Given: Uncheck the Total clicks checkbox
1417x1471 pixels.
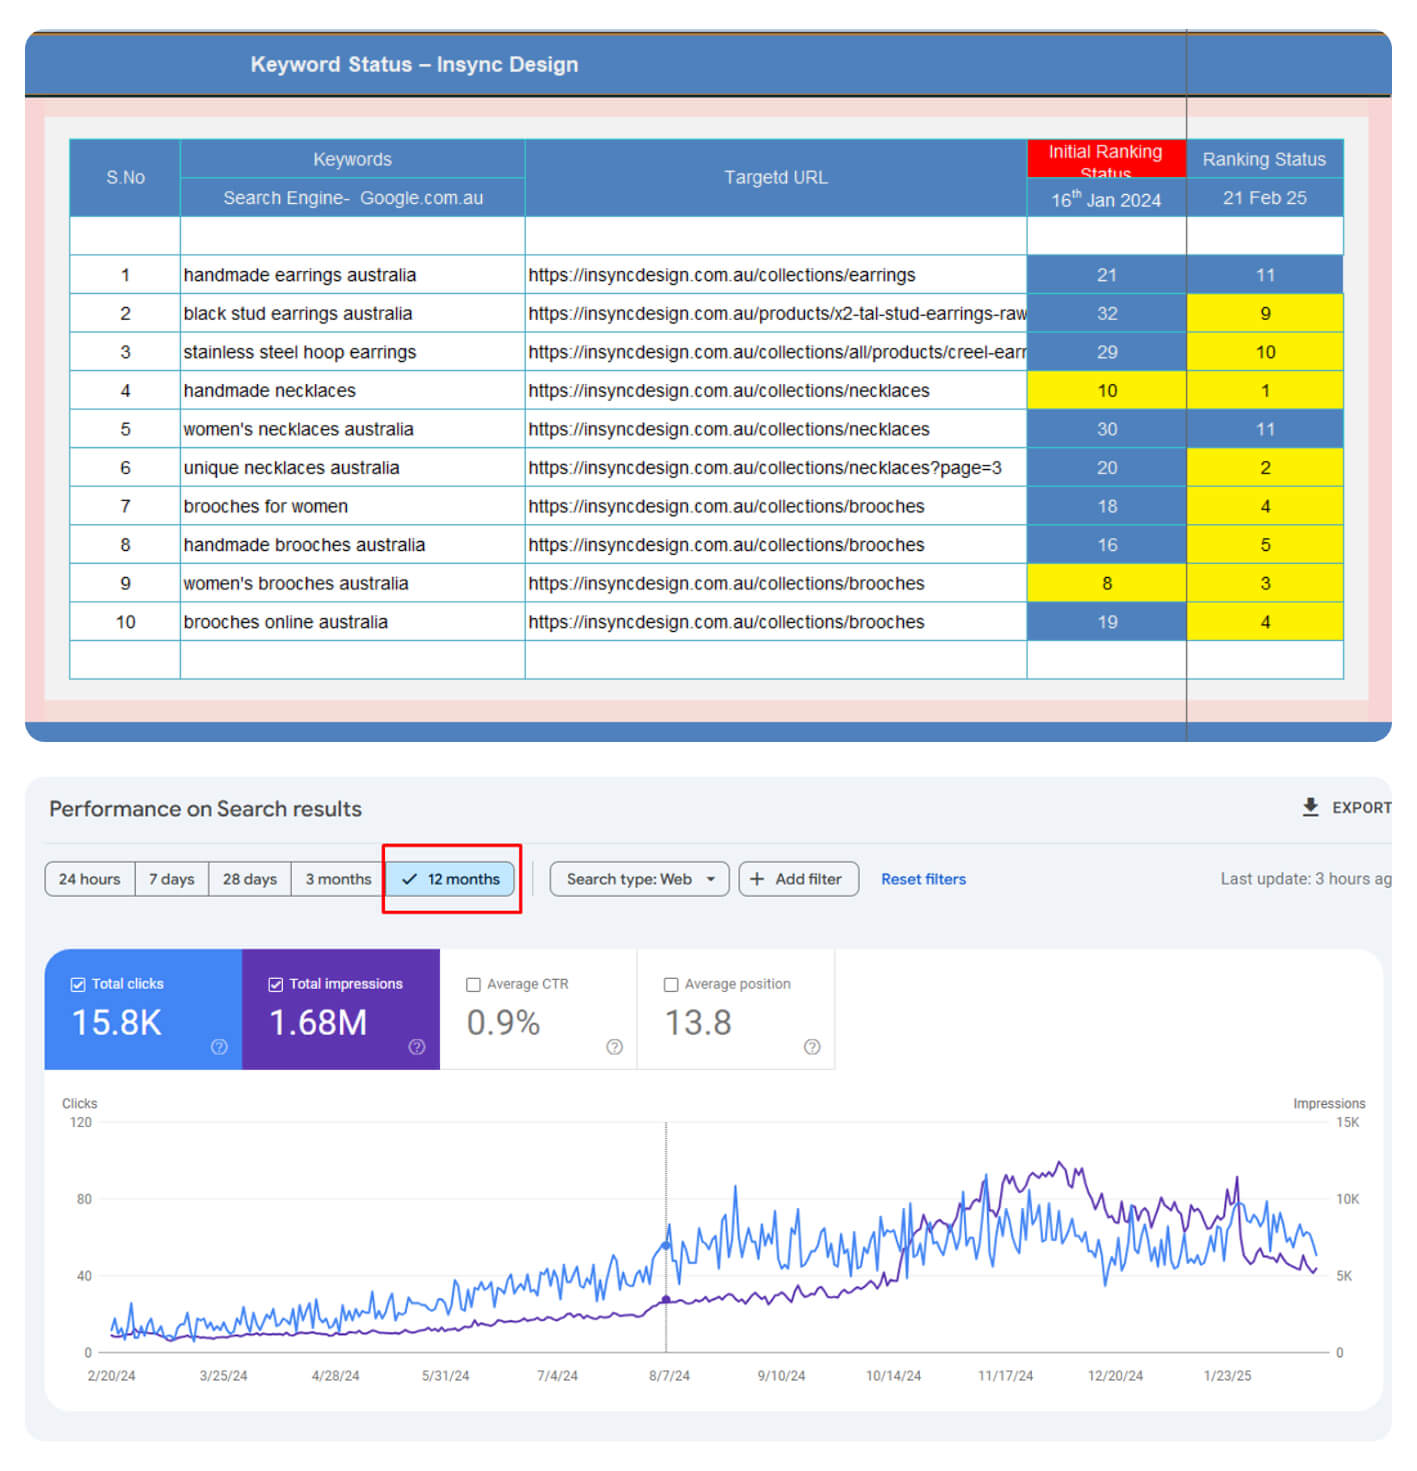Looking at the screenshot, I should click(78, 984).
